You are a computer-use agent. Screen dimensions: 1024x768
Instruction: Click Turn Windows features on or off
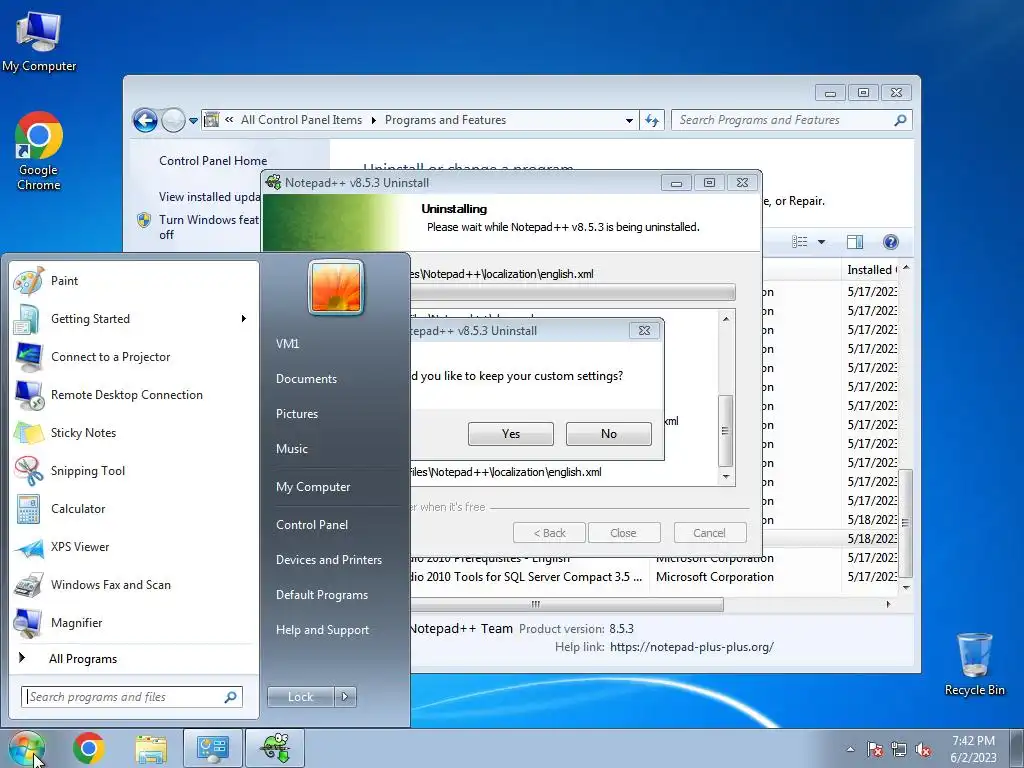tap(209, 227)
